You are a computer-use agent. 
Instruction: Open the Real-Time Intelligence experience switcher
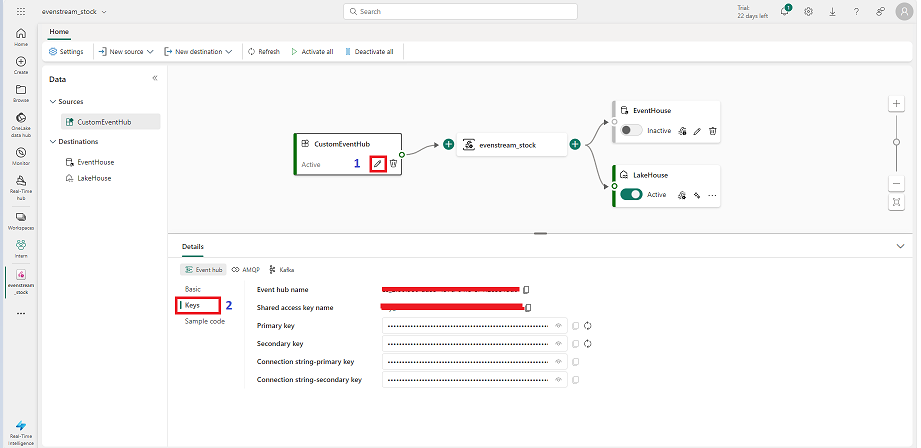coord(21,433)
